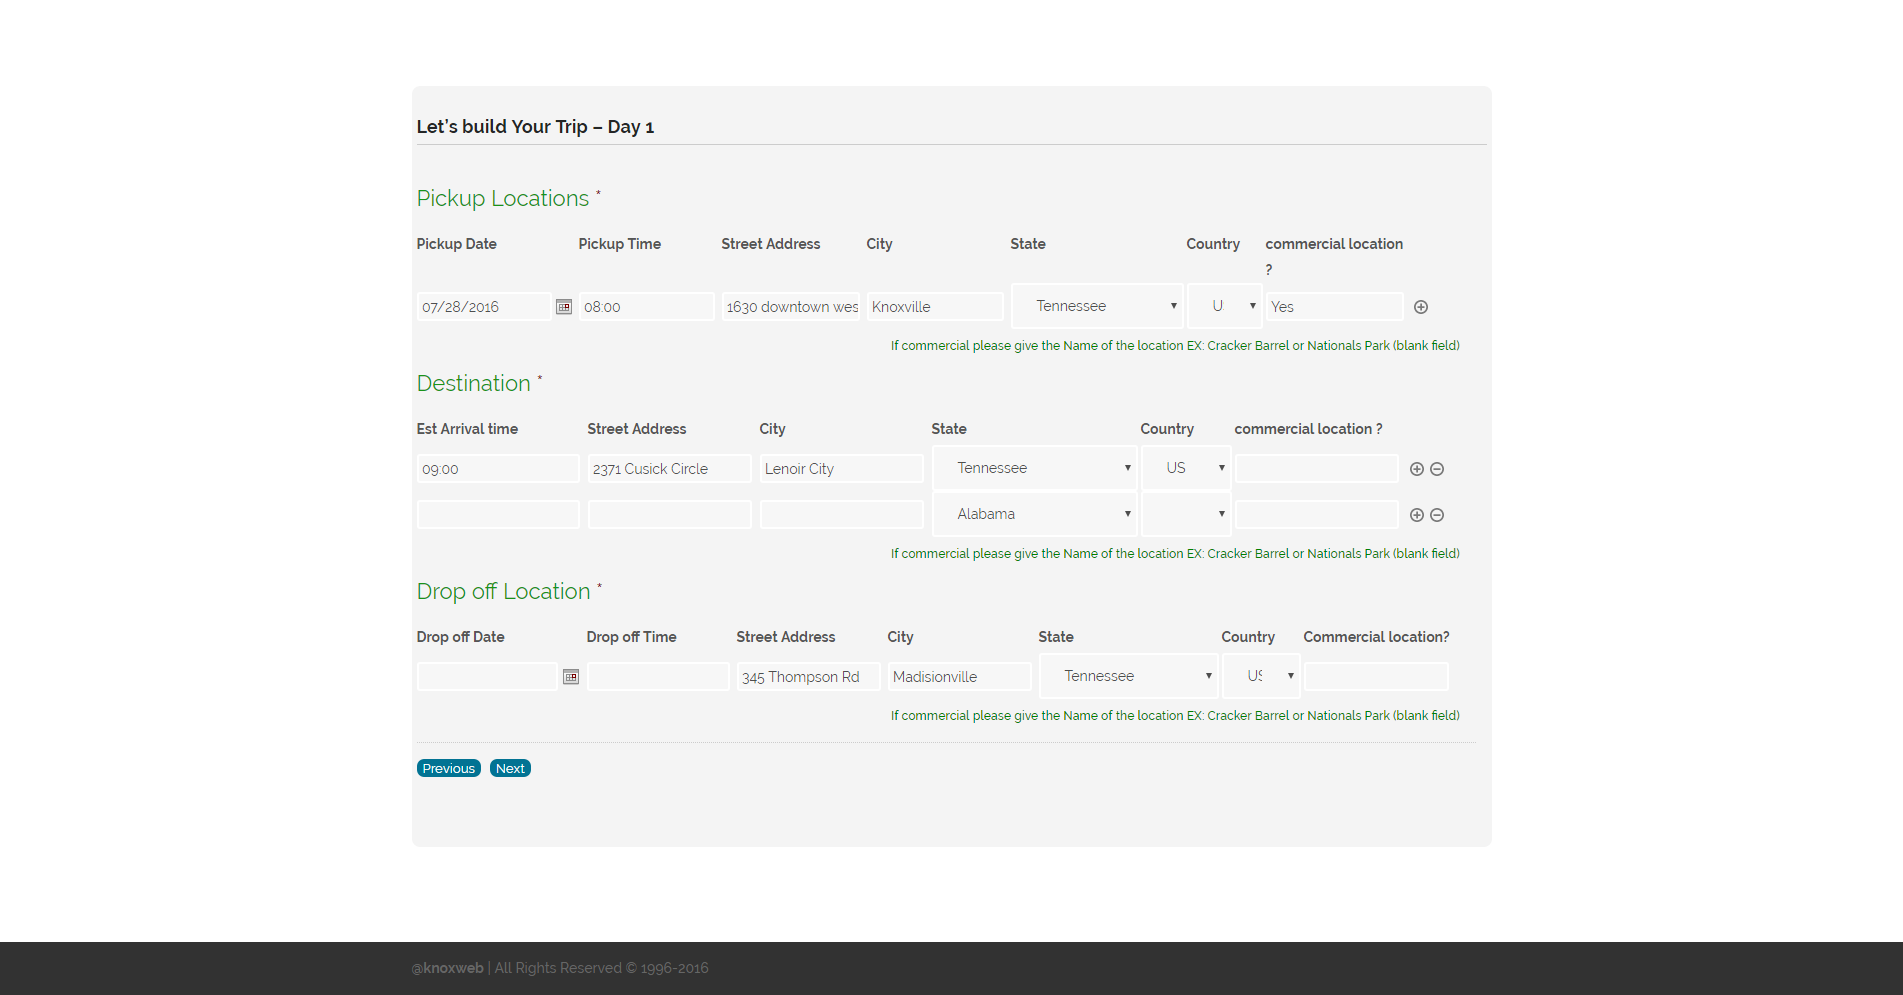Click the Drop off Date column label
1903x995 pixels.
point(461,637)
